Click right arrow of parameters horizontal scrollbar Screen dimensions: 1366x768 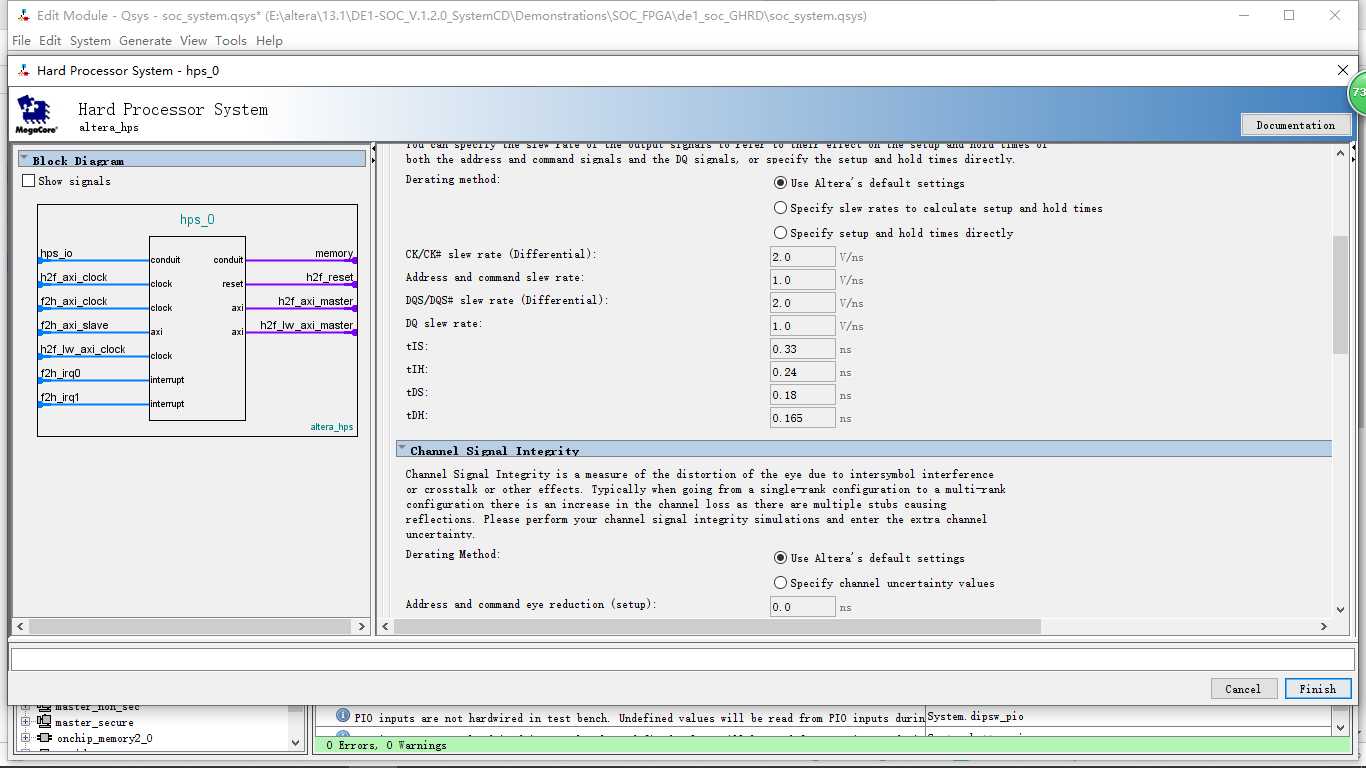point(1324,627)
